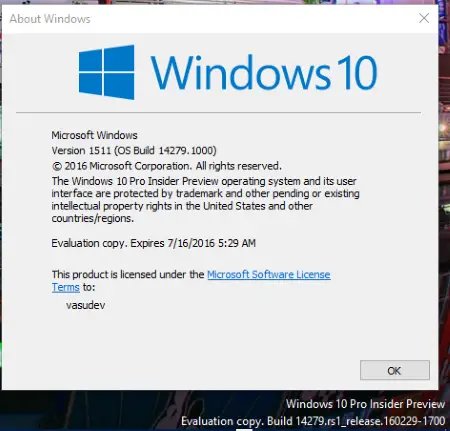The image size is (450, 431).
Task: Click the About Windows title bar text
Action: click(50, 19)
